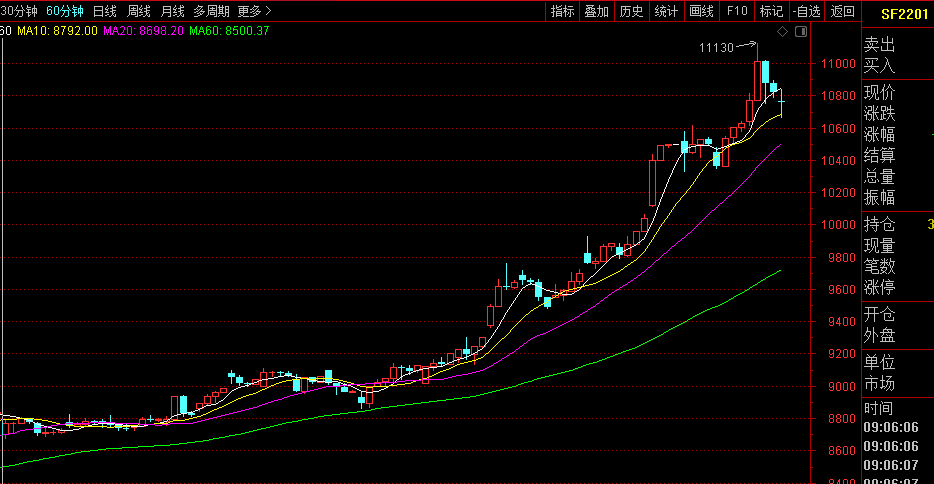Click the 返回 back button
This screenshot has width=934, height=484.
coord(843,11)
